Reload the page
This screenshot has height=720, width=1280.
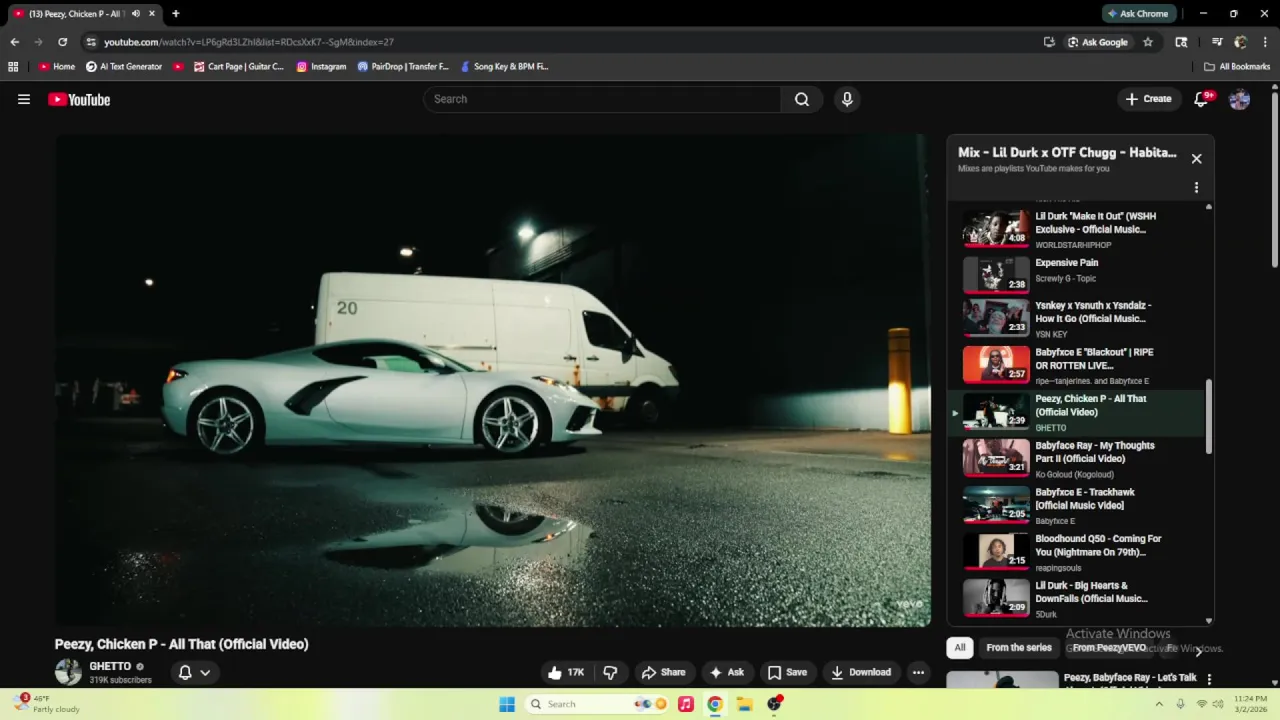click(62, 42)
